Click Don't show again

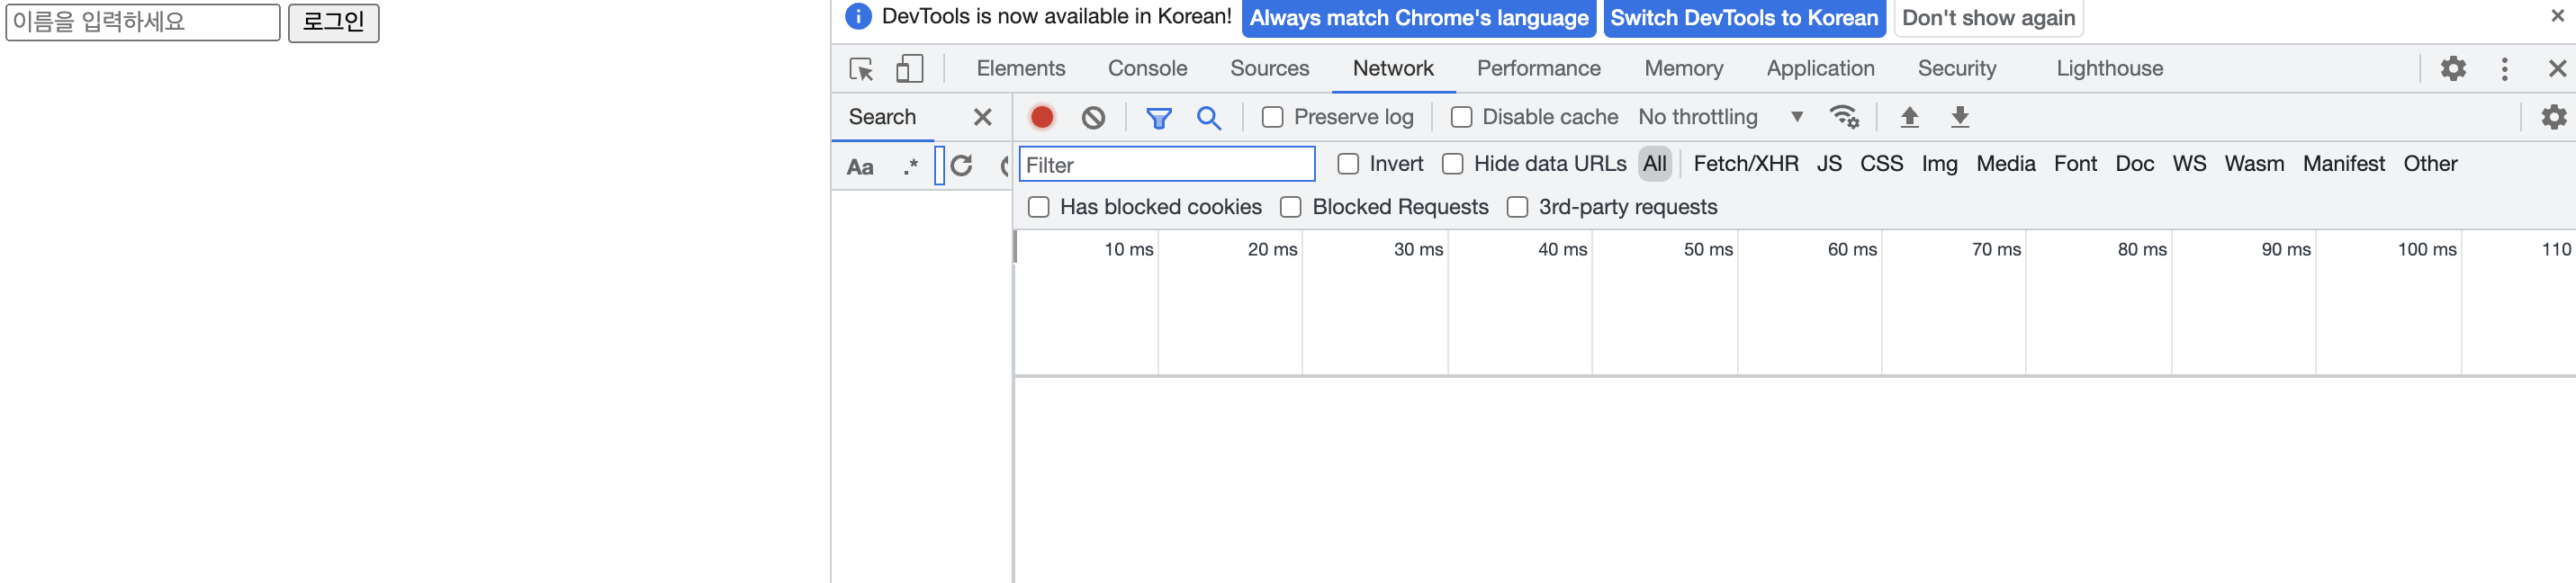point(1987,18)
